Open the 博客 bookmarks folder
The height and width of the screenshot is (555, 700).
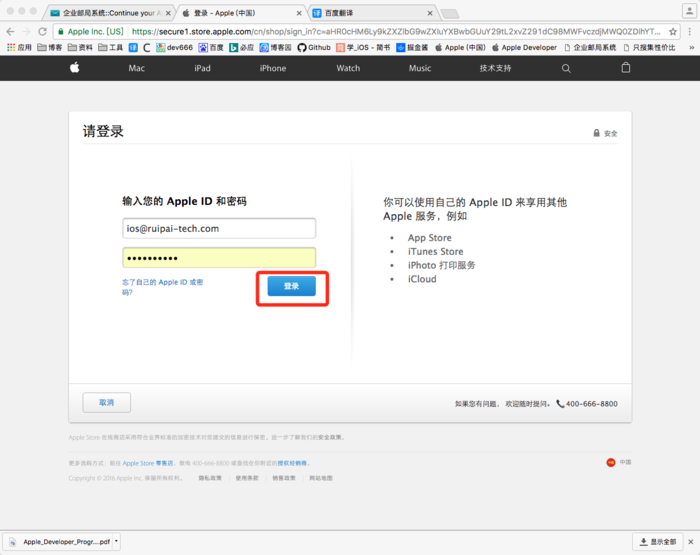tap(50, 47)
